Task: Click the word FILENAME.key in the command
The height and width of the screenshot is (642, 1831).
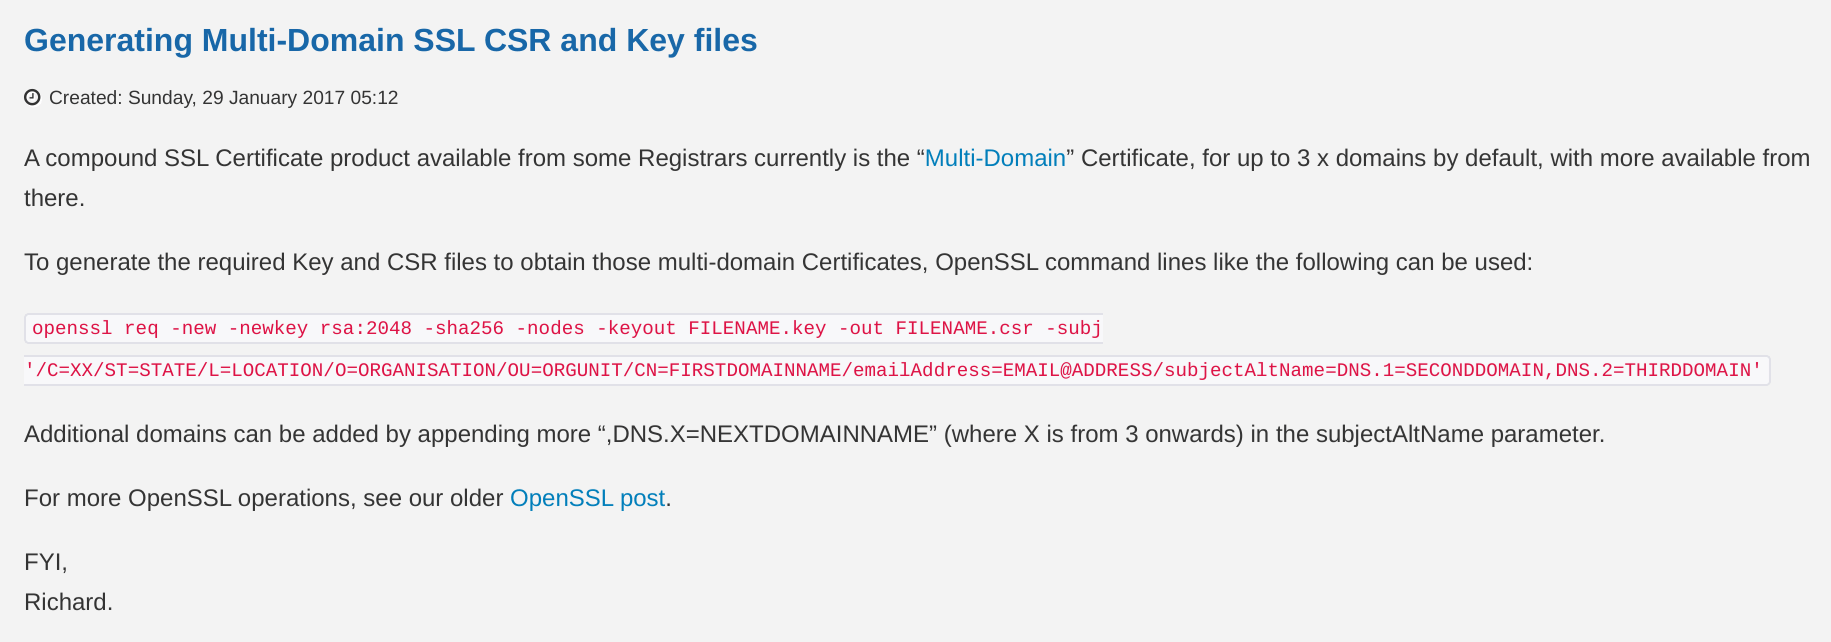Action: click(x=757, y=328)
